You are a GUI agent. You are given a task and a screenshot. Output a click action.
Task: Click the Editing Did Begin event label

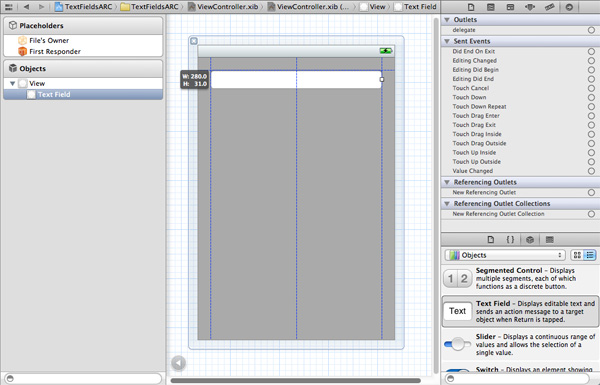476,70
